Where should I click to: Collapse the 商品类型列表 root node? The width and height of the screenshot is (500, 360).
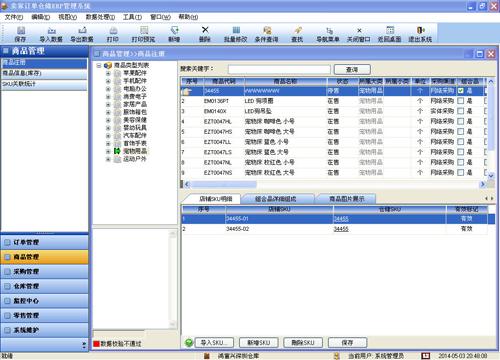click(99, 65)
